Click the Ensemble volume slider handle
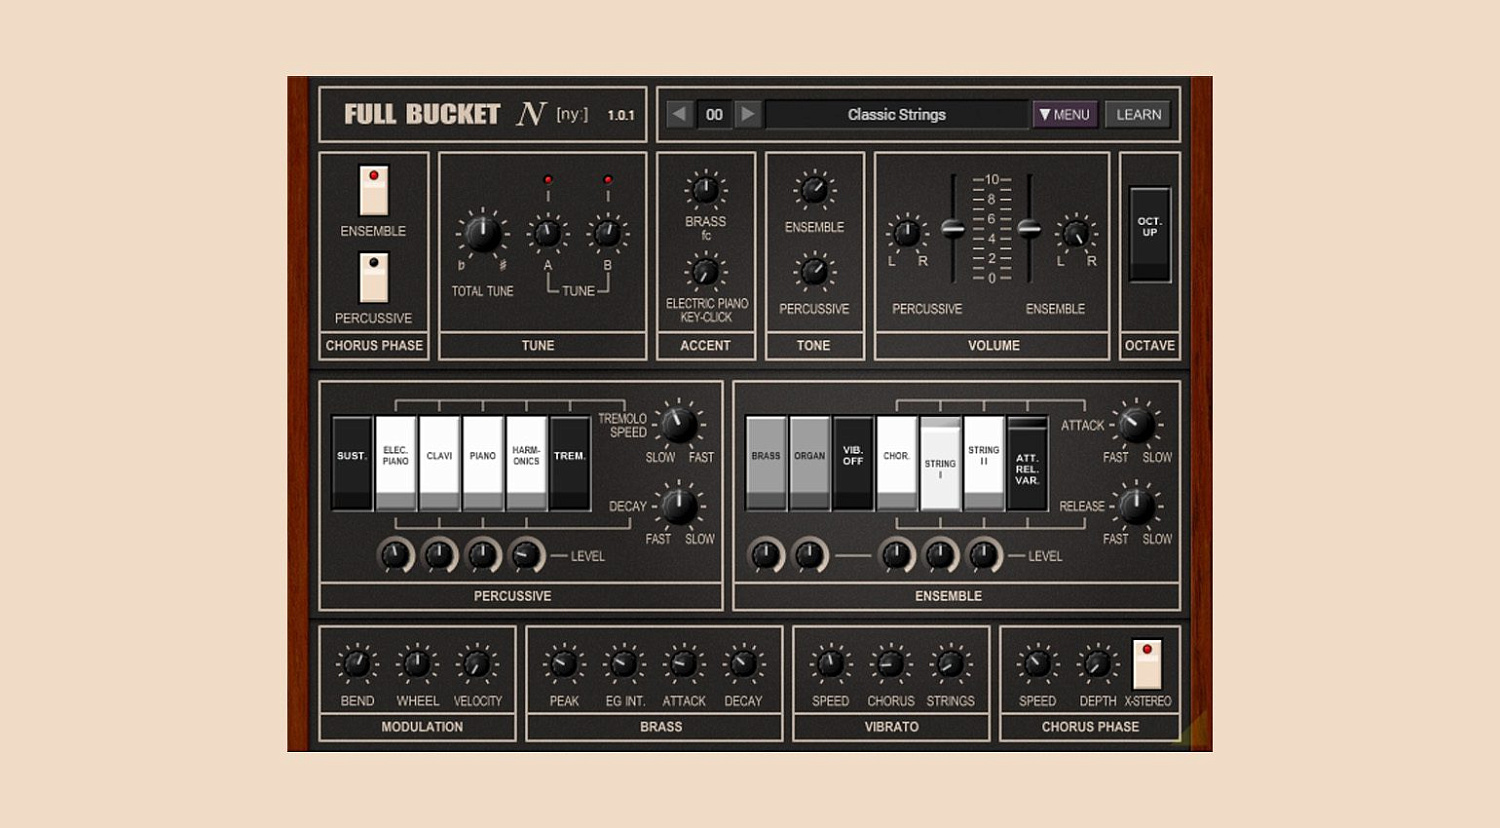 click(1030, 229)
